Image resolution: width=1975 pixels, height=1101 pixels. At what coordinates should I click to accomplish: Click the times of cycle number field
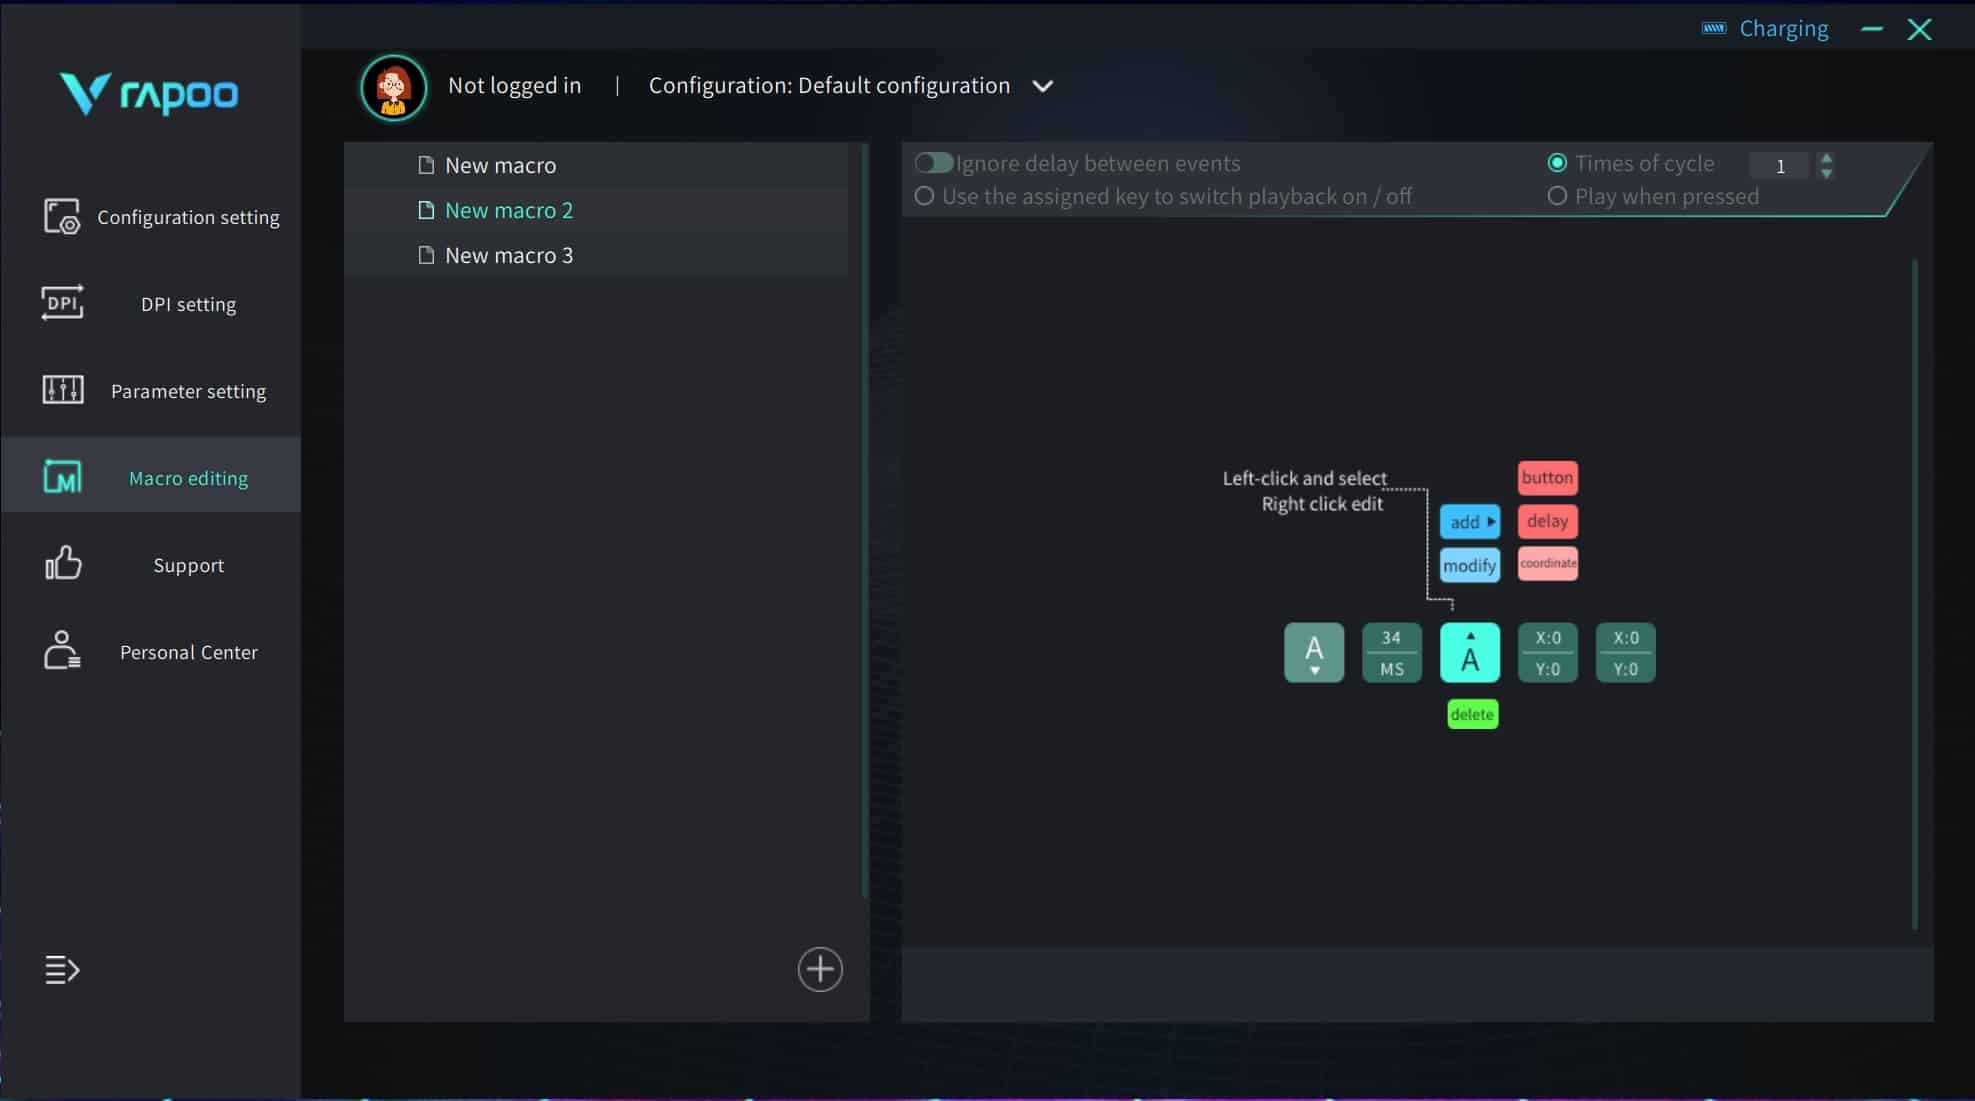[x=1779, y=166]
